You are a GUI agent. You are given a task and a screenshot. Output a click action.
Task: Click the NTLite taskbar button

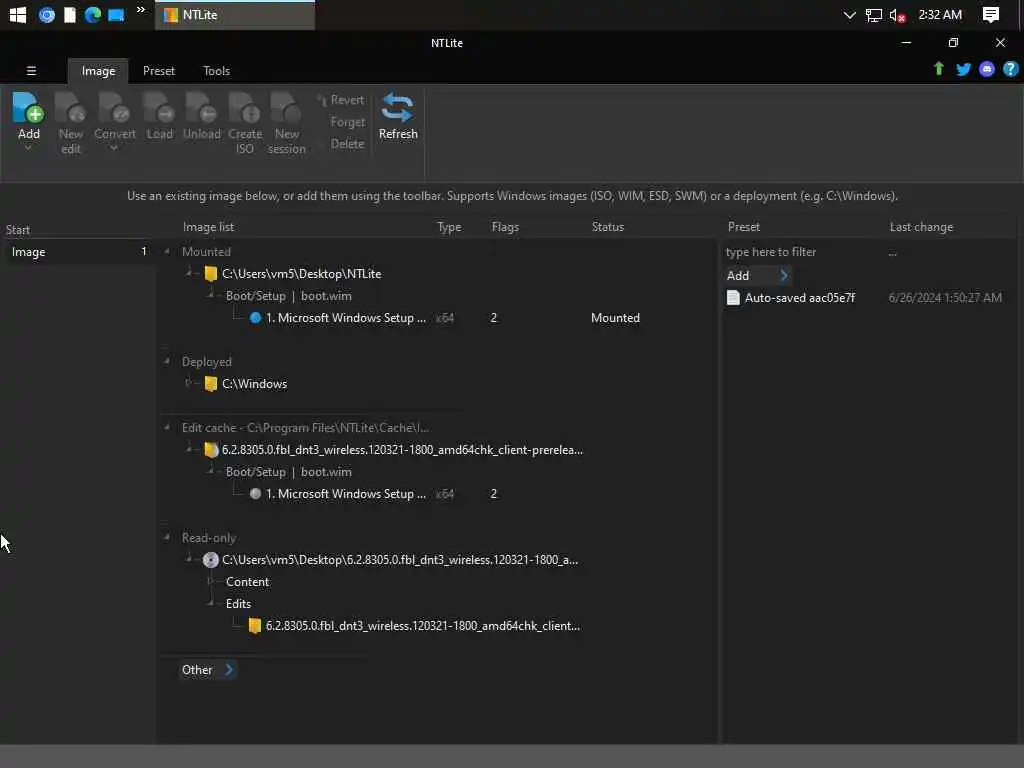[234, 15]
